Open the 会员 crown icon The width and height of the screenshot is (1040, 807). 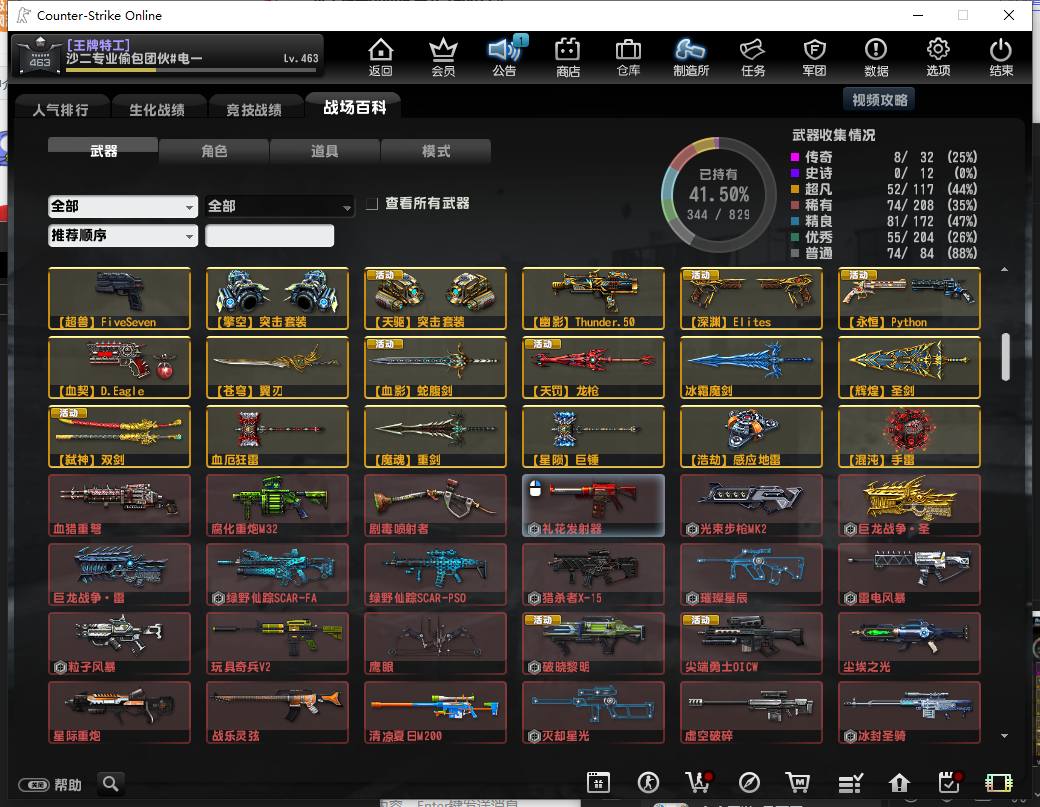(443, 56)
